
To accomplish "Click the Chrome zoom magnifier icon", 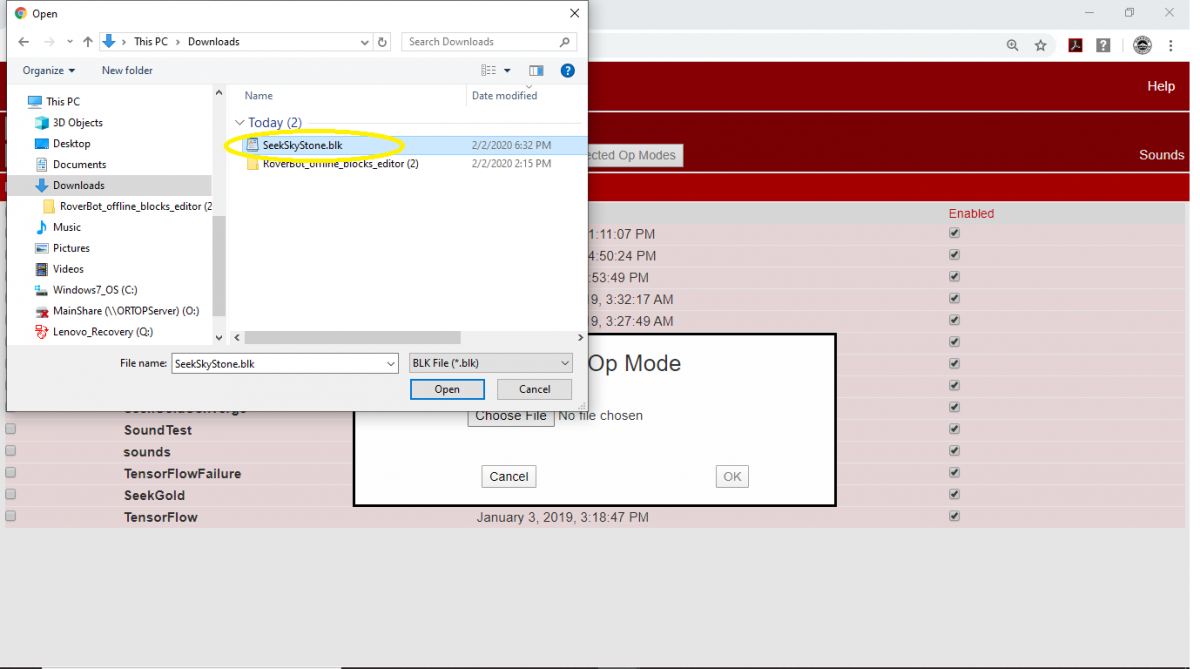I will 1012,45.
